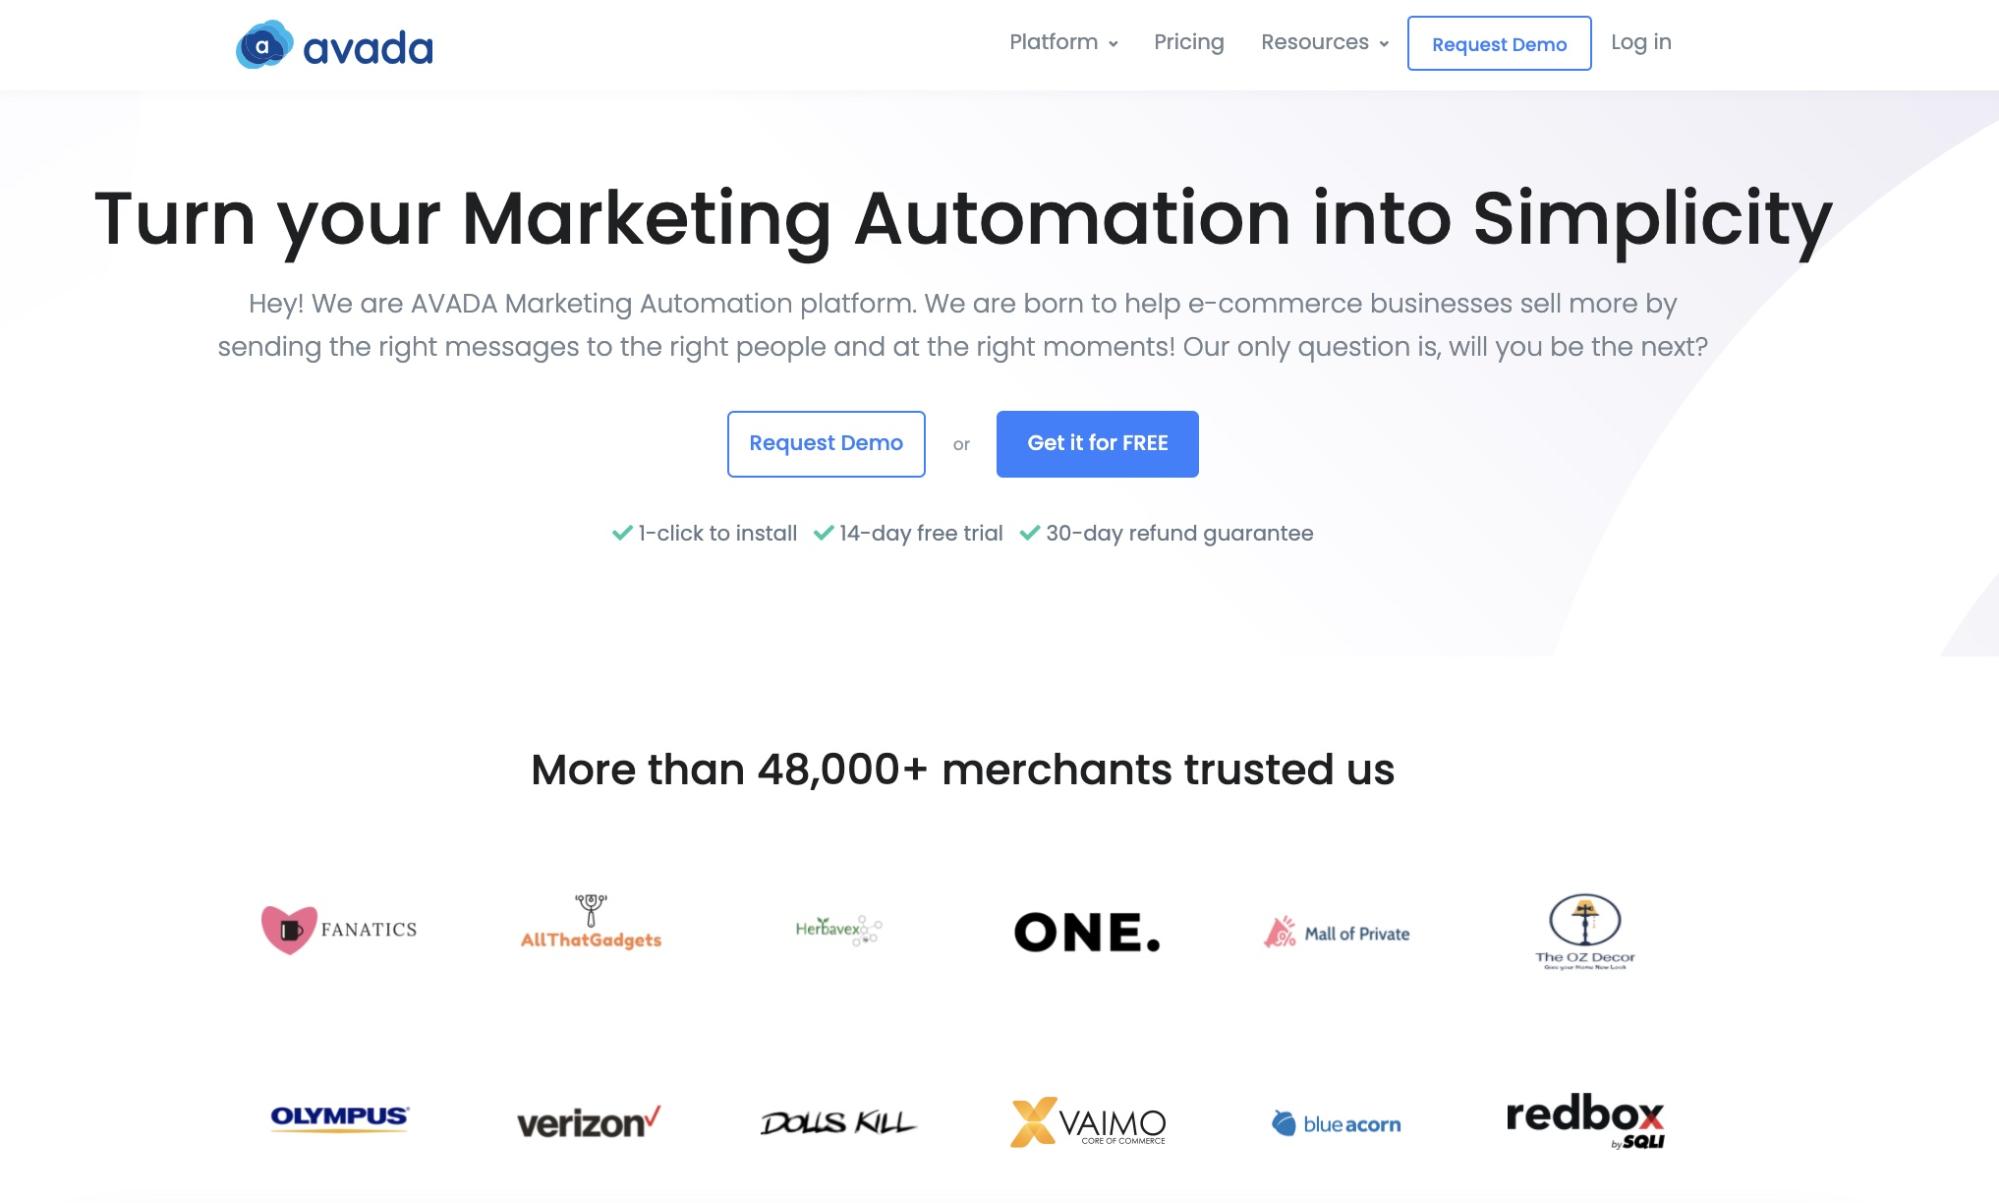Click the ONE merchant logo thumbnail
Image resolution: width=1999 pixels, height=1203 pixels.
[x=1087, y=930]
